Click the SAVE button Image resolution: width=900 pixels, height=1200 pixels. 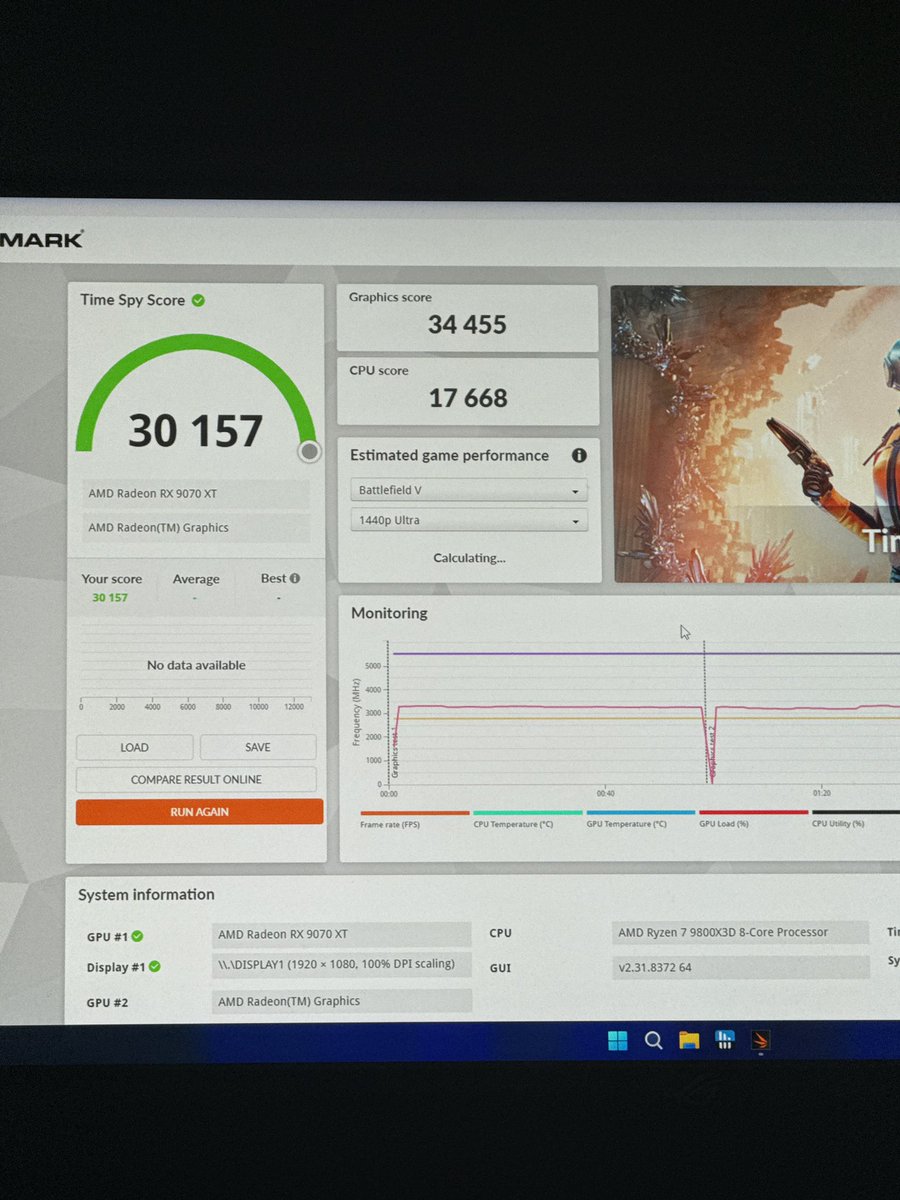[258, 747]
